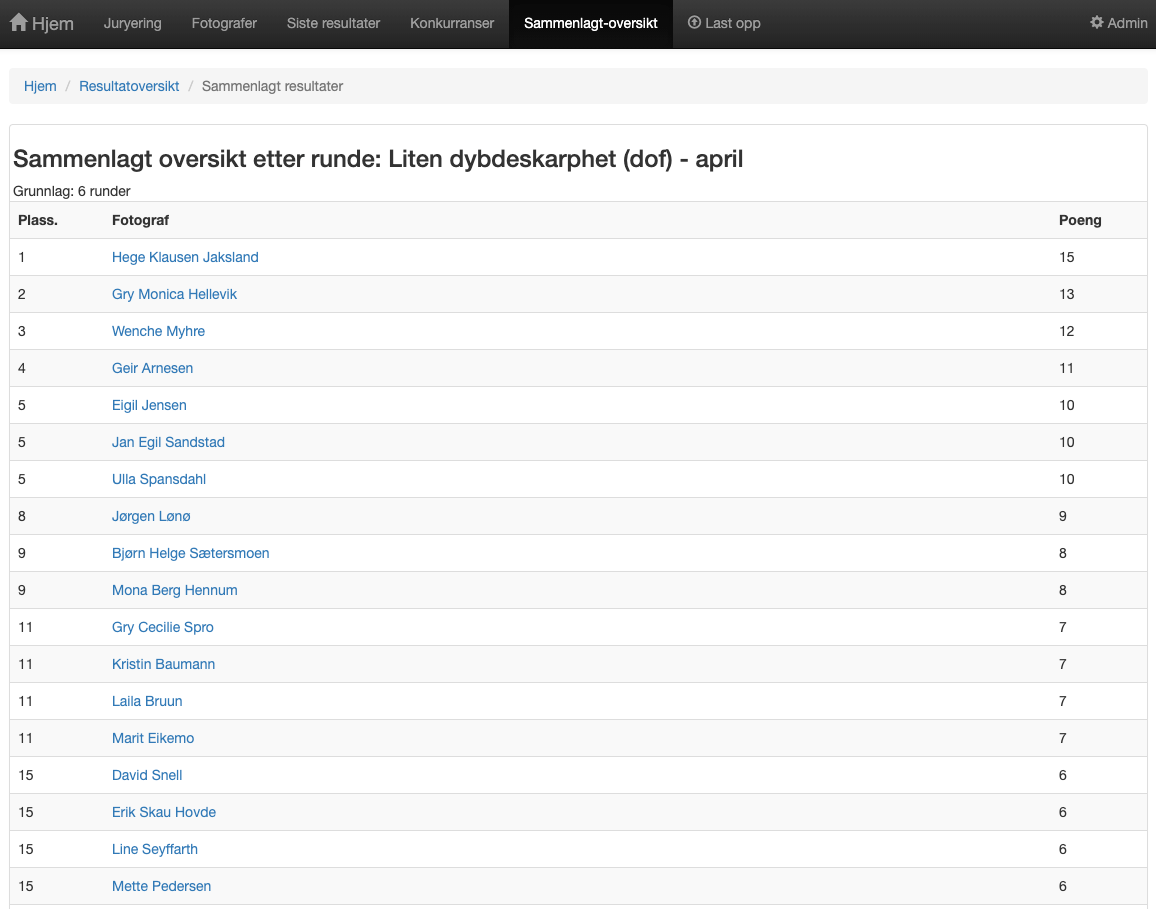Click placement 15 in David Snell row

(x=26, y=775)
